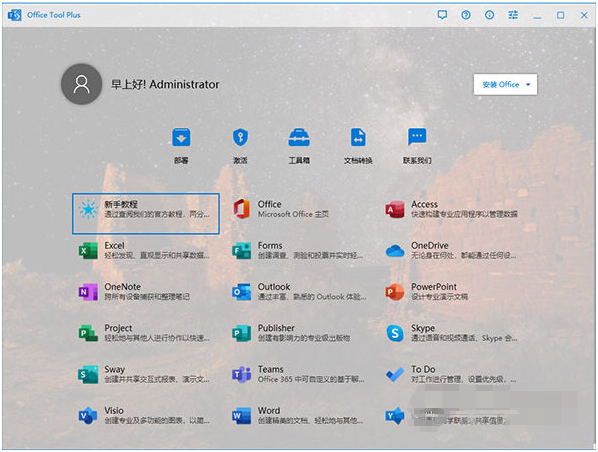The width and height of the screenshot is (598, 452).
Task: Click the Outlook title text
Action: click(274, 286)
